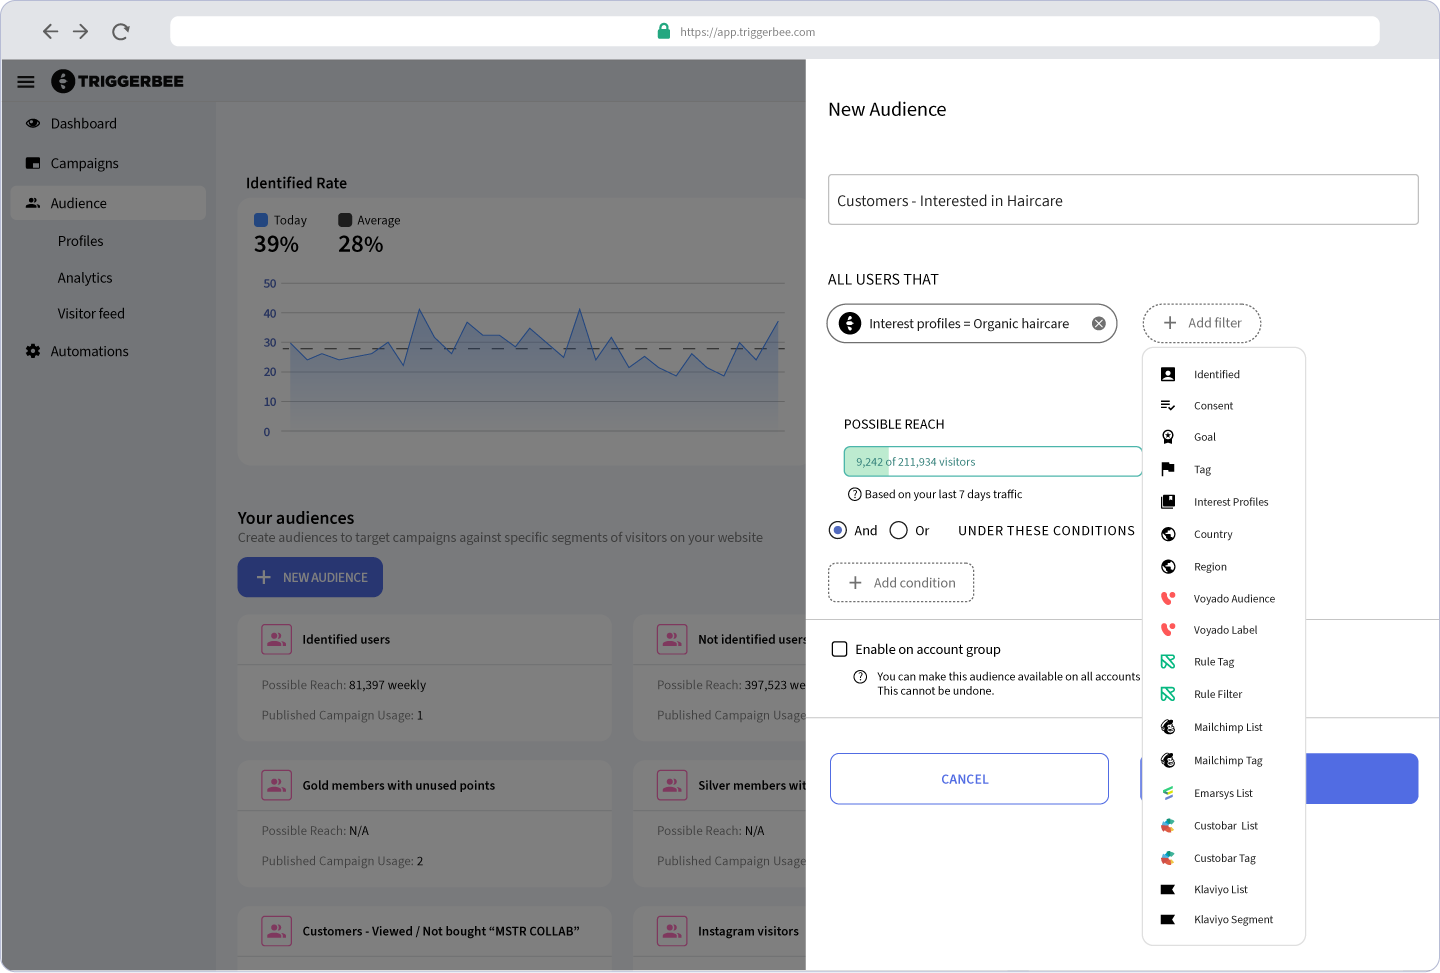Click the help icon beside traffic note

click(854, 494)
